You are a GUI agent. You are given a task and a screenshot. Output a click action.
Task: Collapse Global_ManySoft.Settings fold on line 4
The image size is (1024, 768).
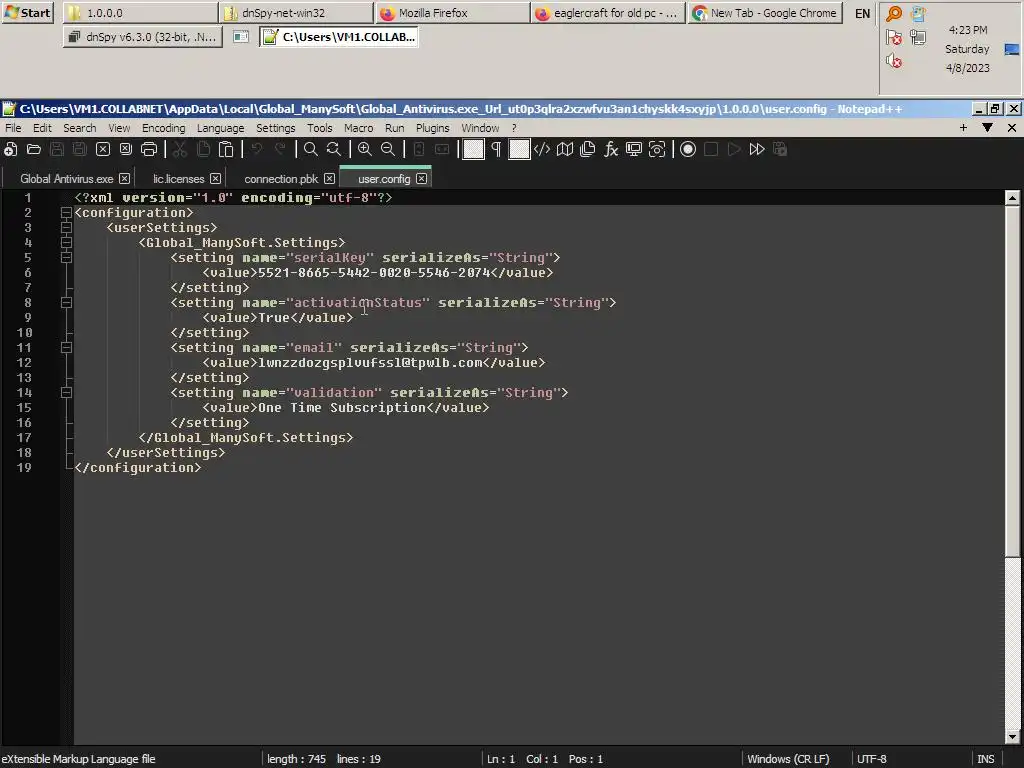66,242
